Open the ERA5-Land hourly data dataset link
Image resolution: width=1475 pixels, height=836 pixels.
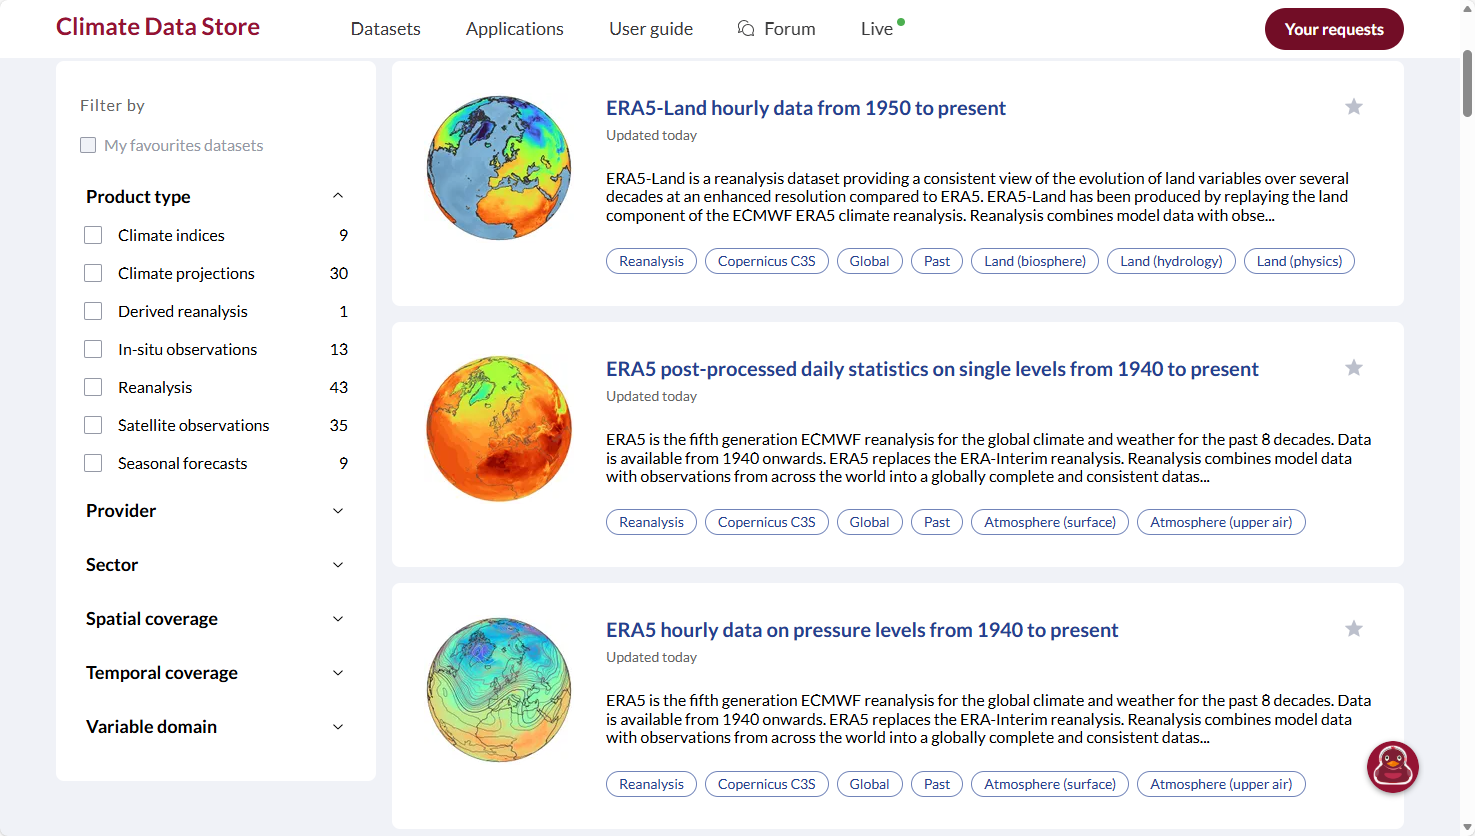806,107
